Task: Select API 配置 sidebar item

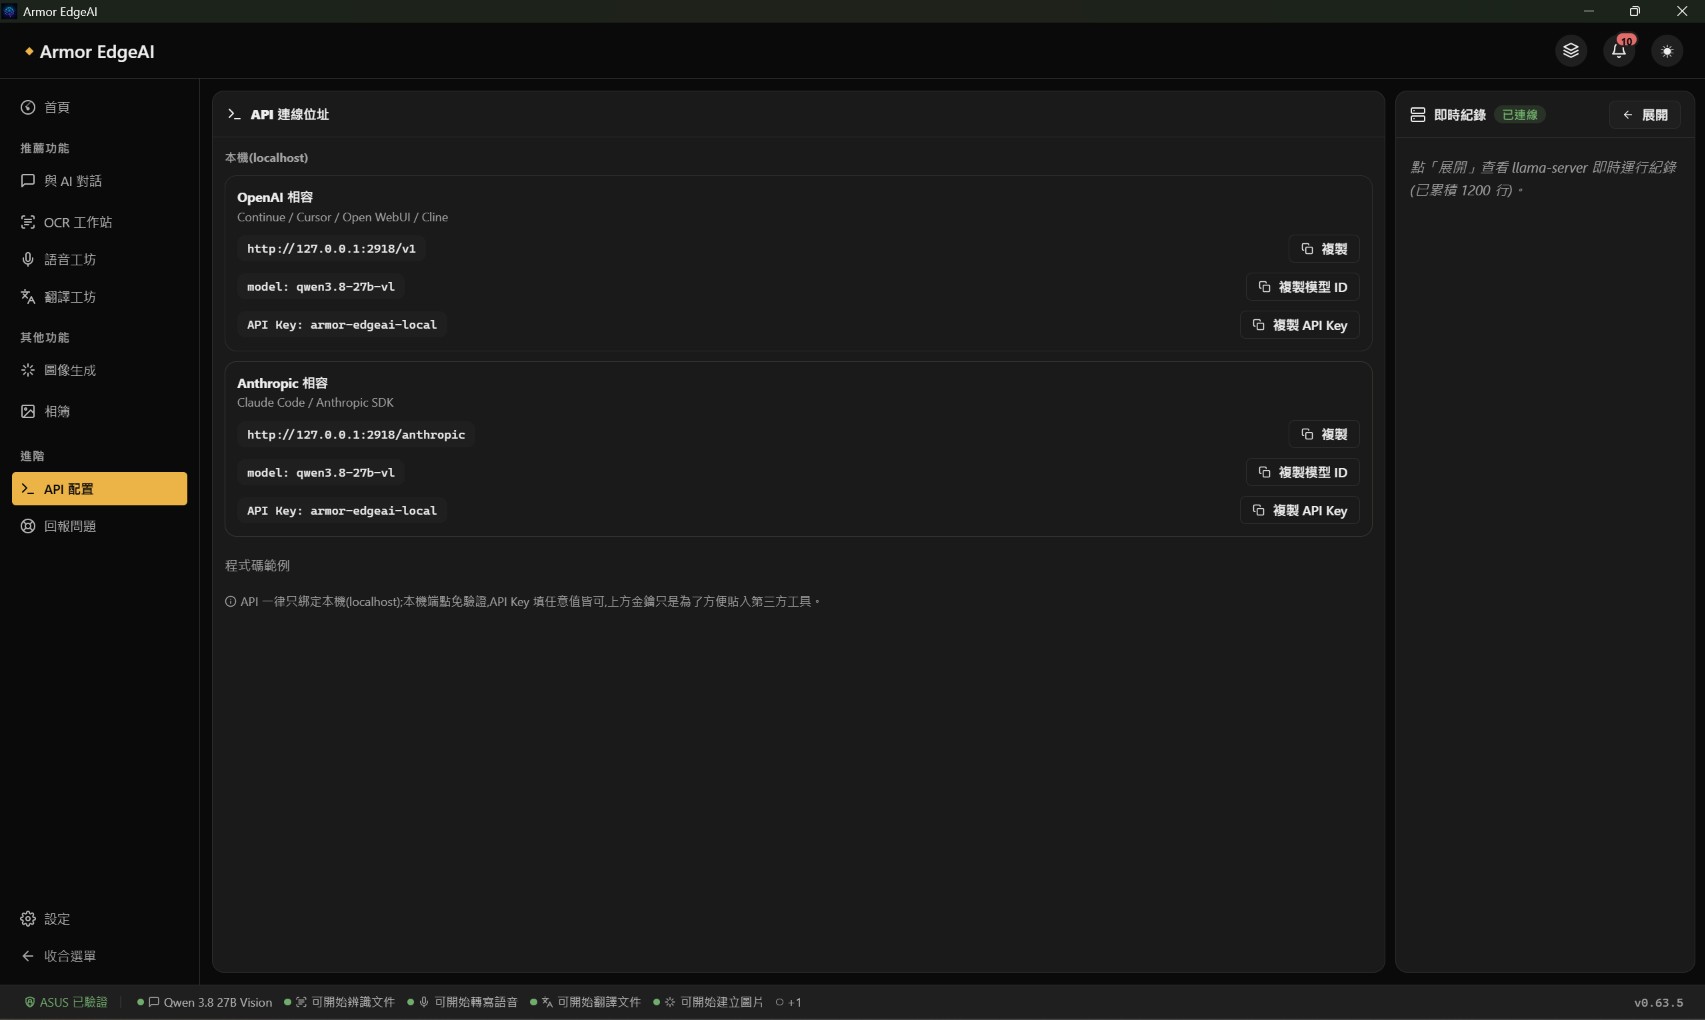Action: pos(99,489)
